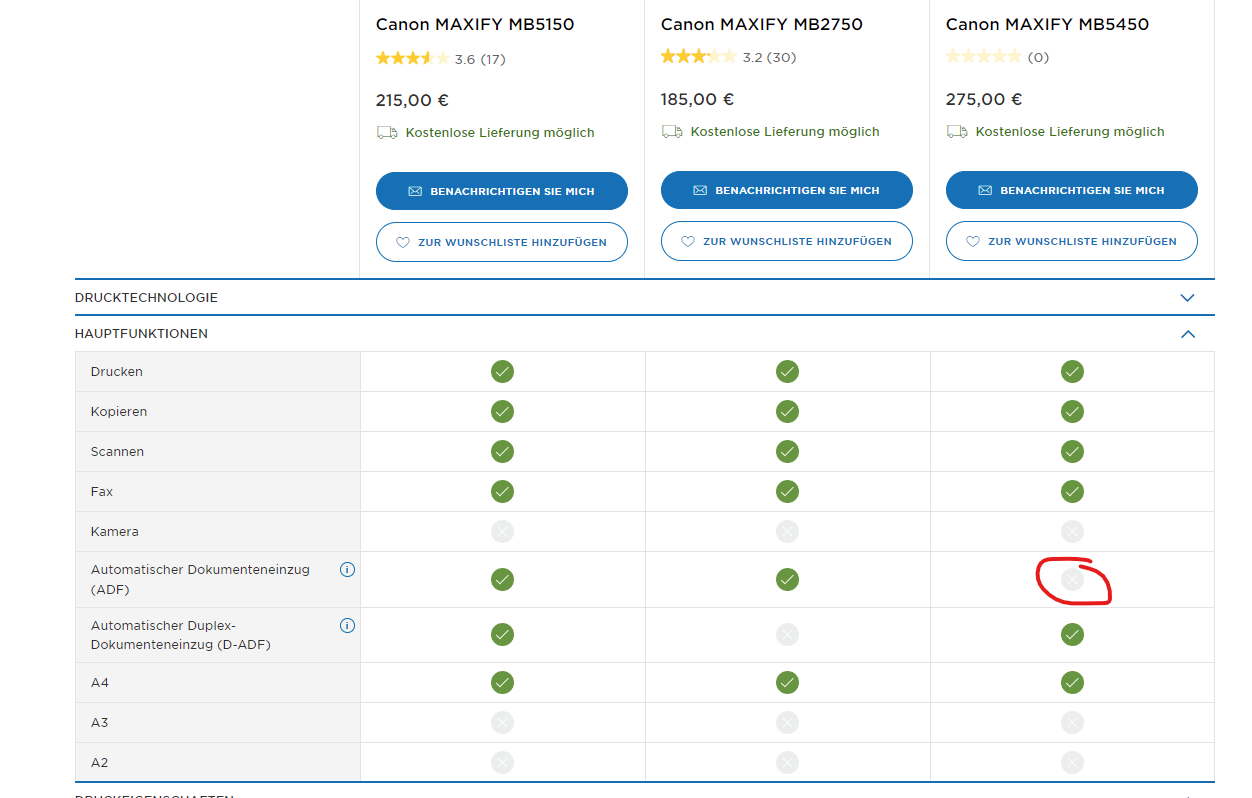Open the Canon MAXIFY MB5450 product title
The height and width of the screenshot is (798, 1252).
tap(1047, 24)
